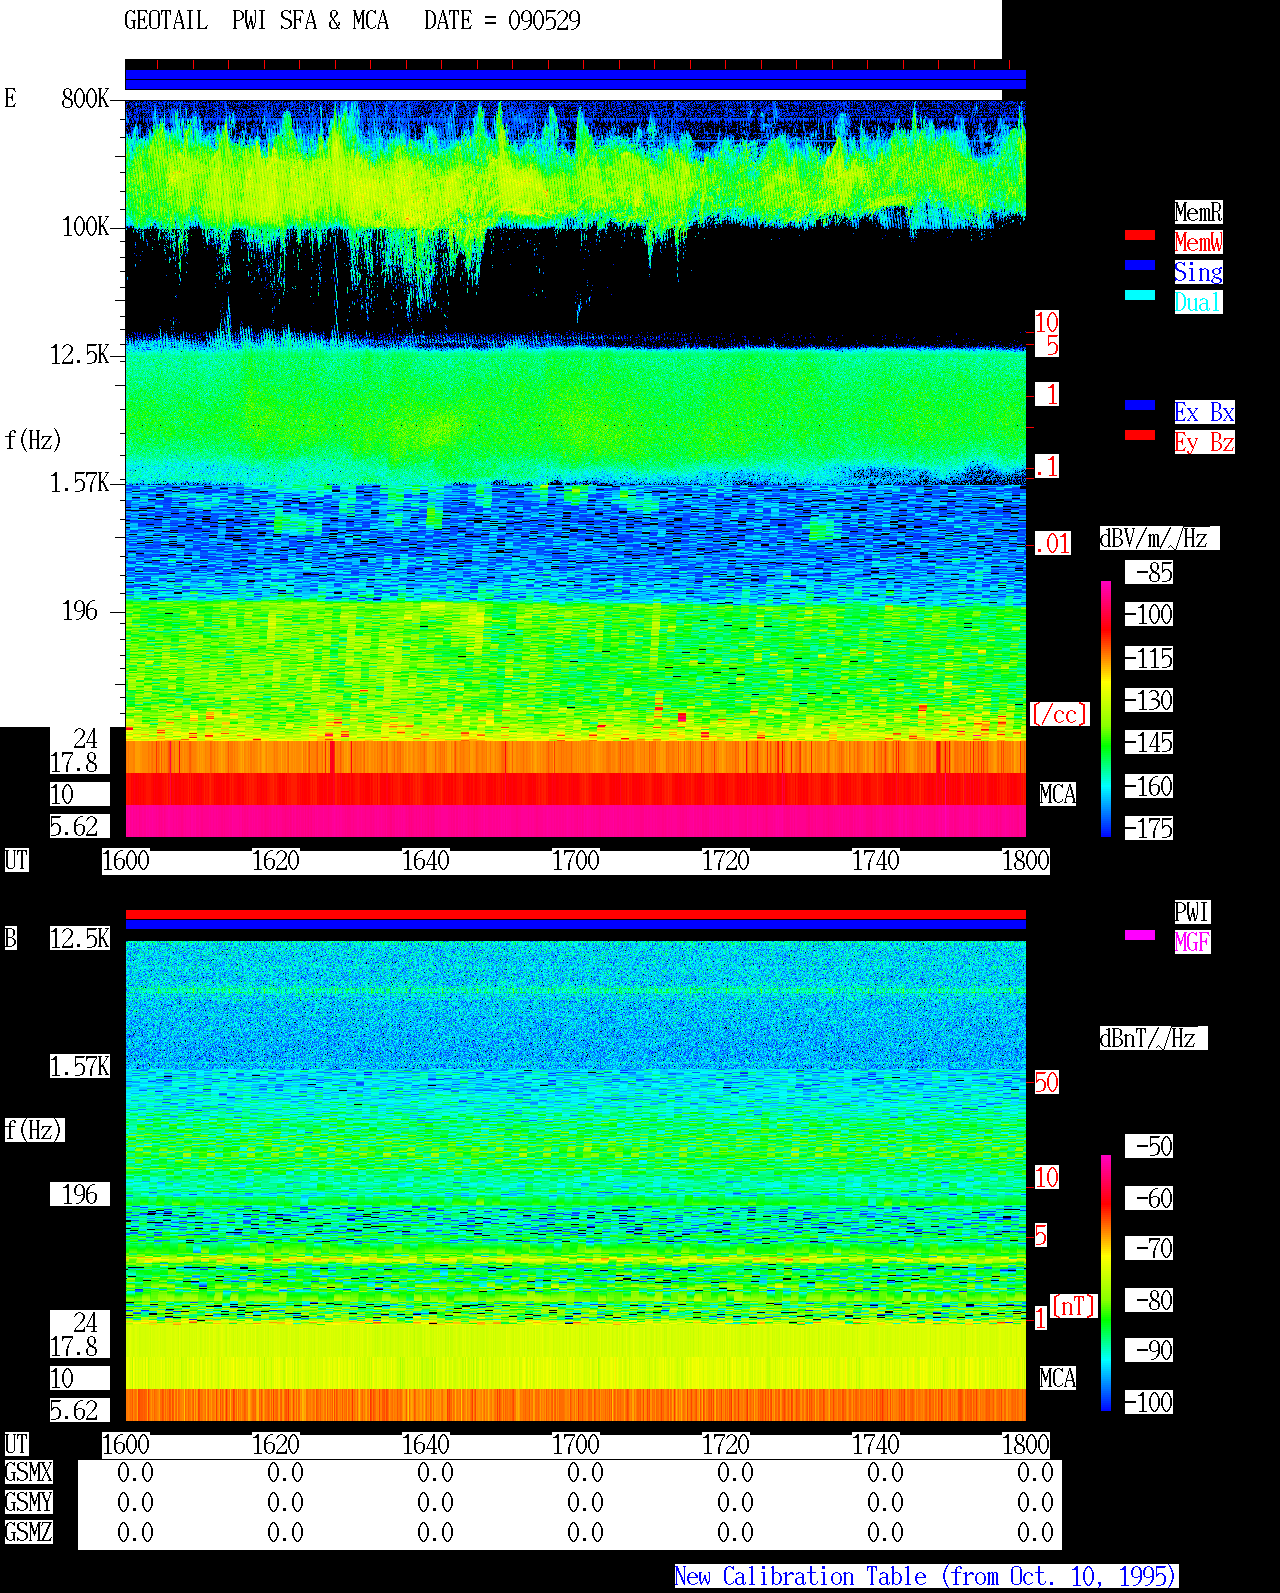
Task: Click the blue status bar above E spectrogram
Action: [x=575, y=80]
